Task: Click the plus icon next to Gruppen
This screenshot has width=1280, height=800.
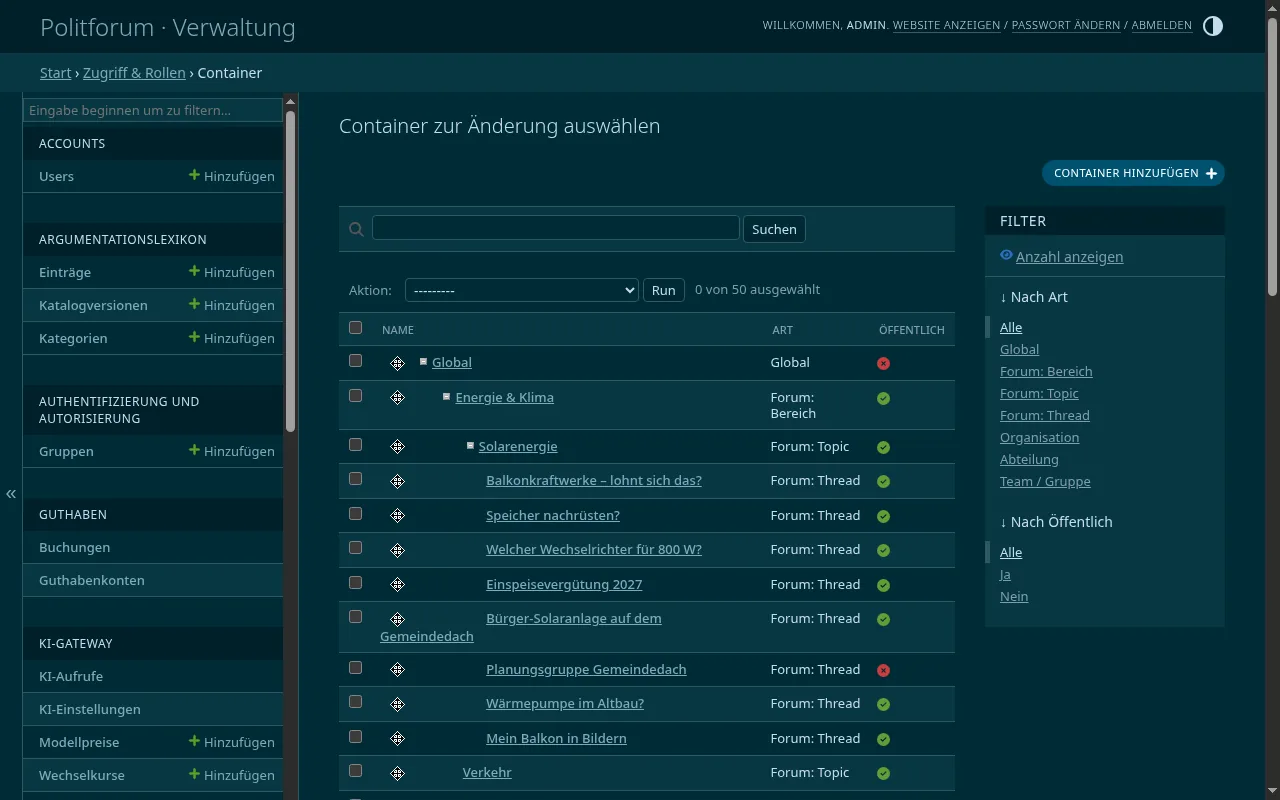Action: [194, 450]
